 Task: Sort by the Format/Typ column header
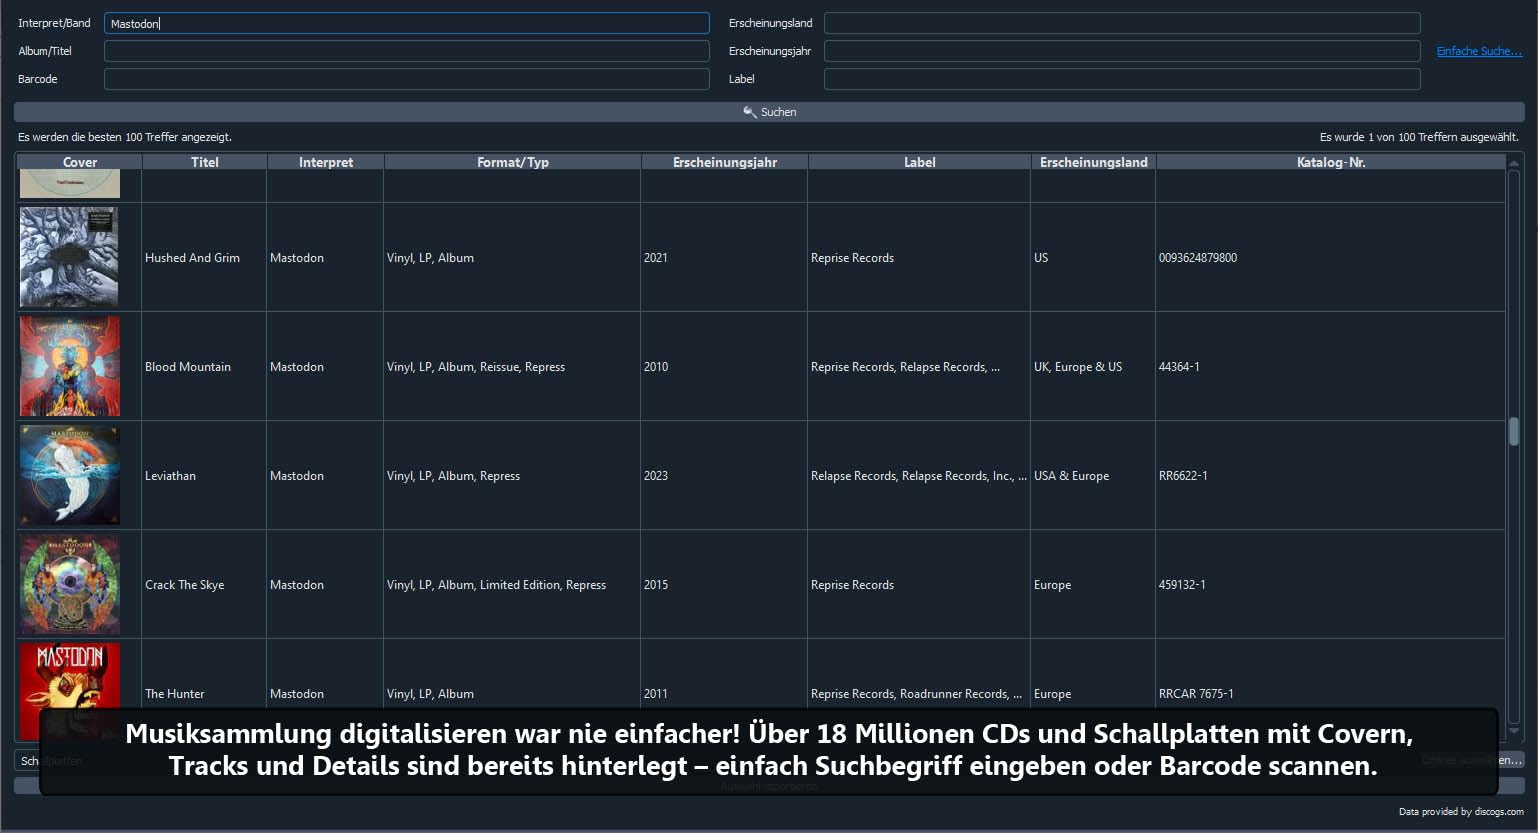513,162
